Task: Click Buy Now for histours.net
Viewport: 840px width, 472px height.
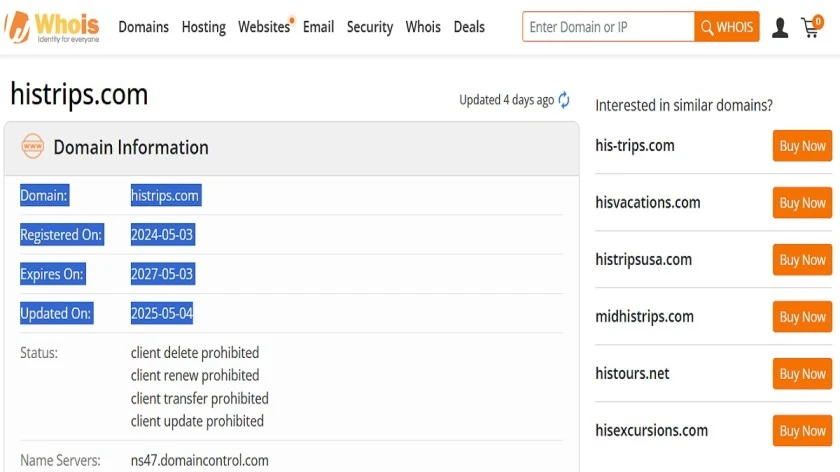Action: click(x=802, y=373)
